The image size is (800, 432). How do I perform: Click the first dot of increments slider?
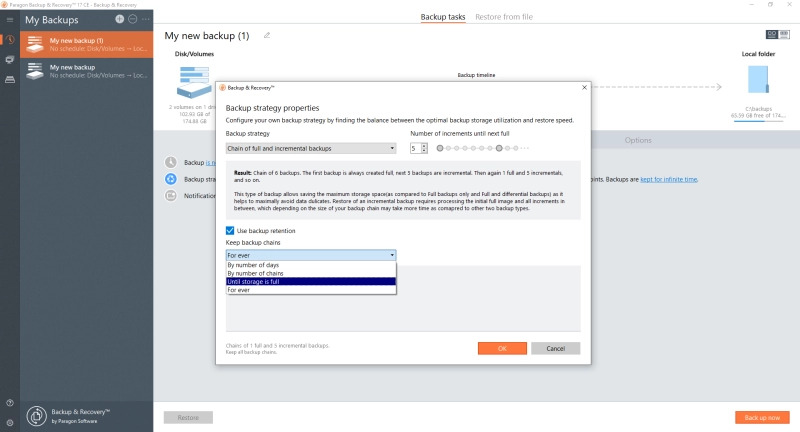[x=440, y=148]
